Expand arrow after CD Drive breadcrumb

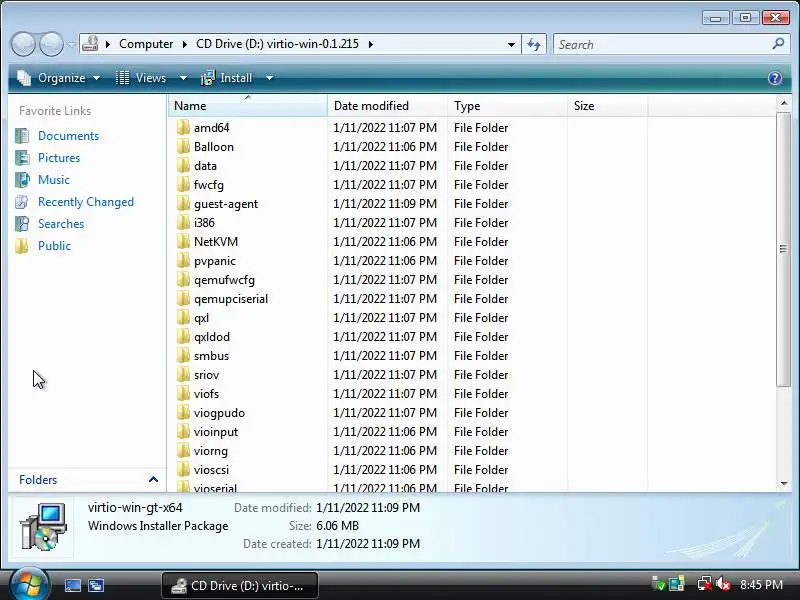click(x=370, y=44)
